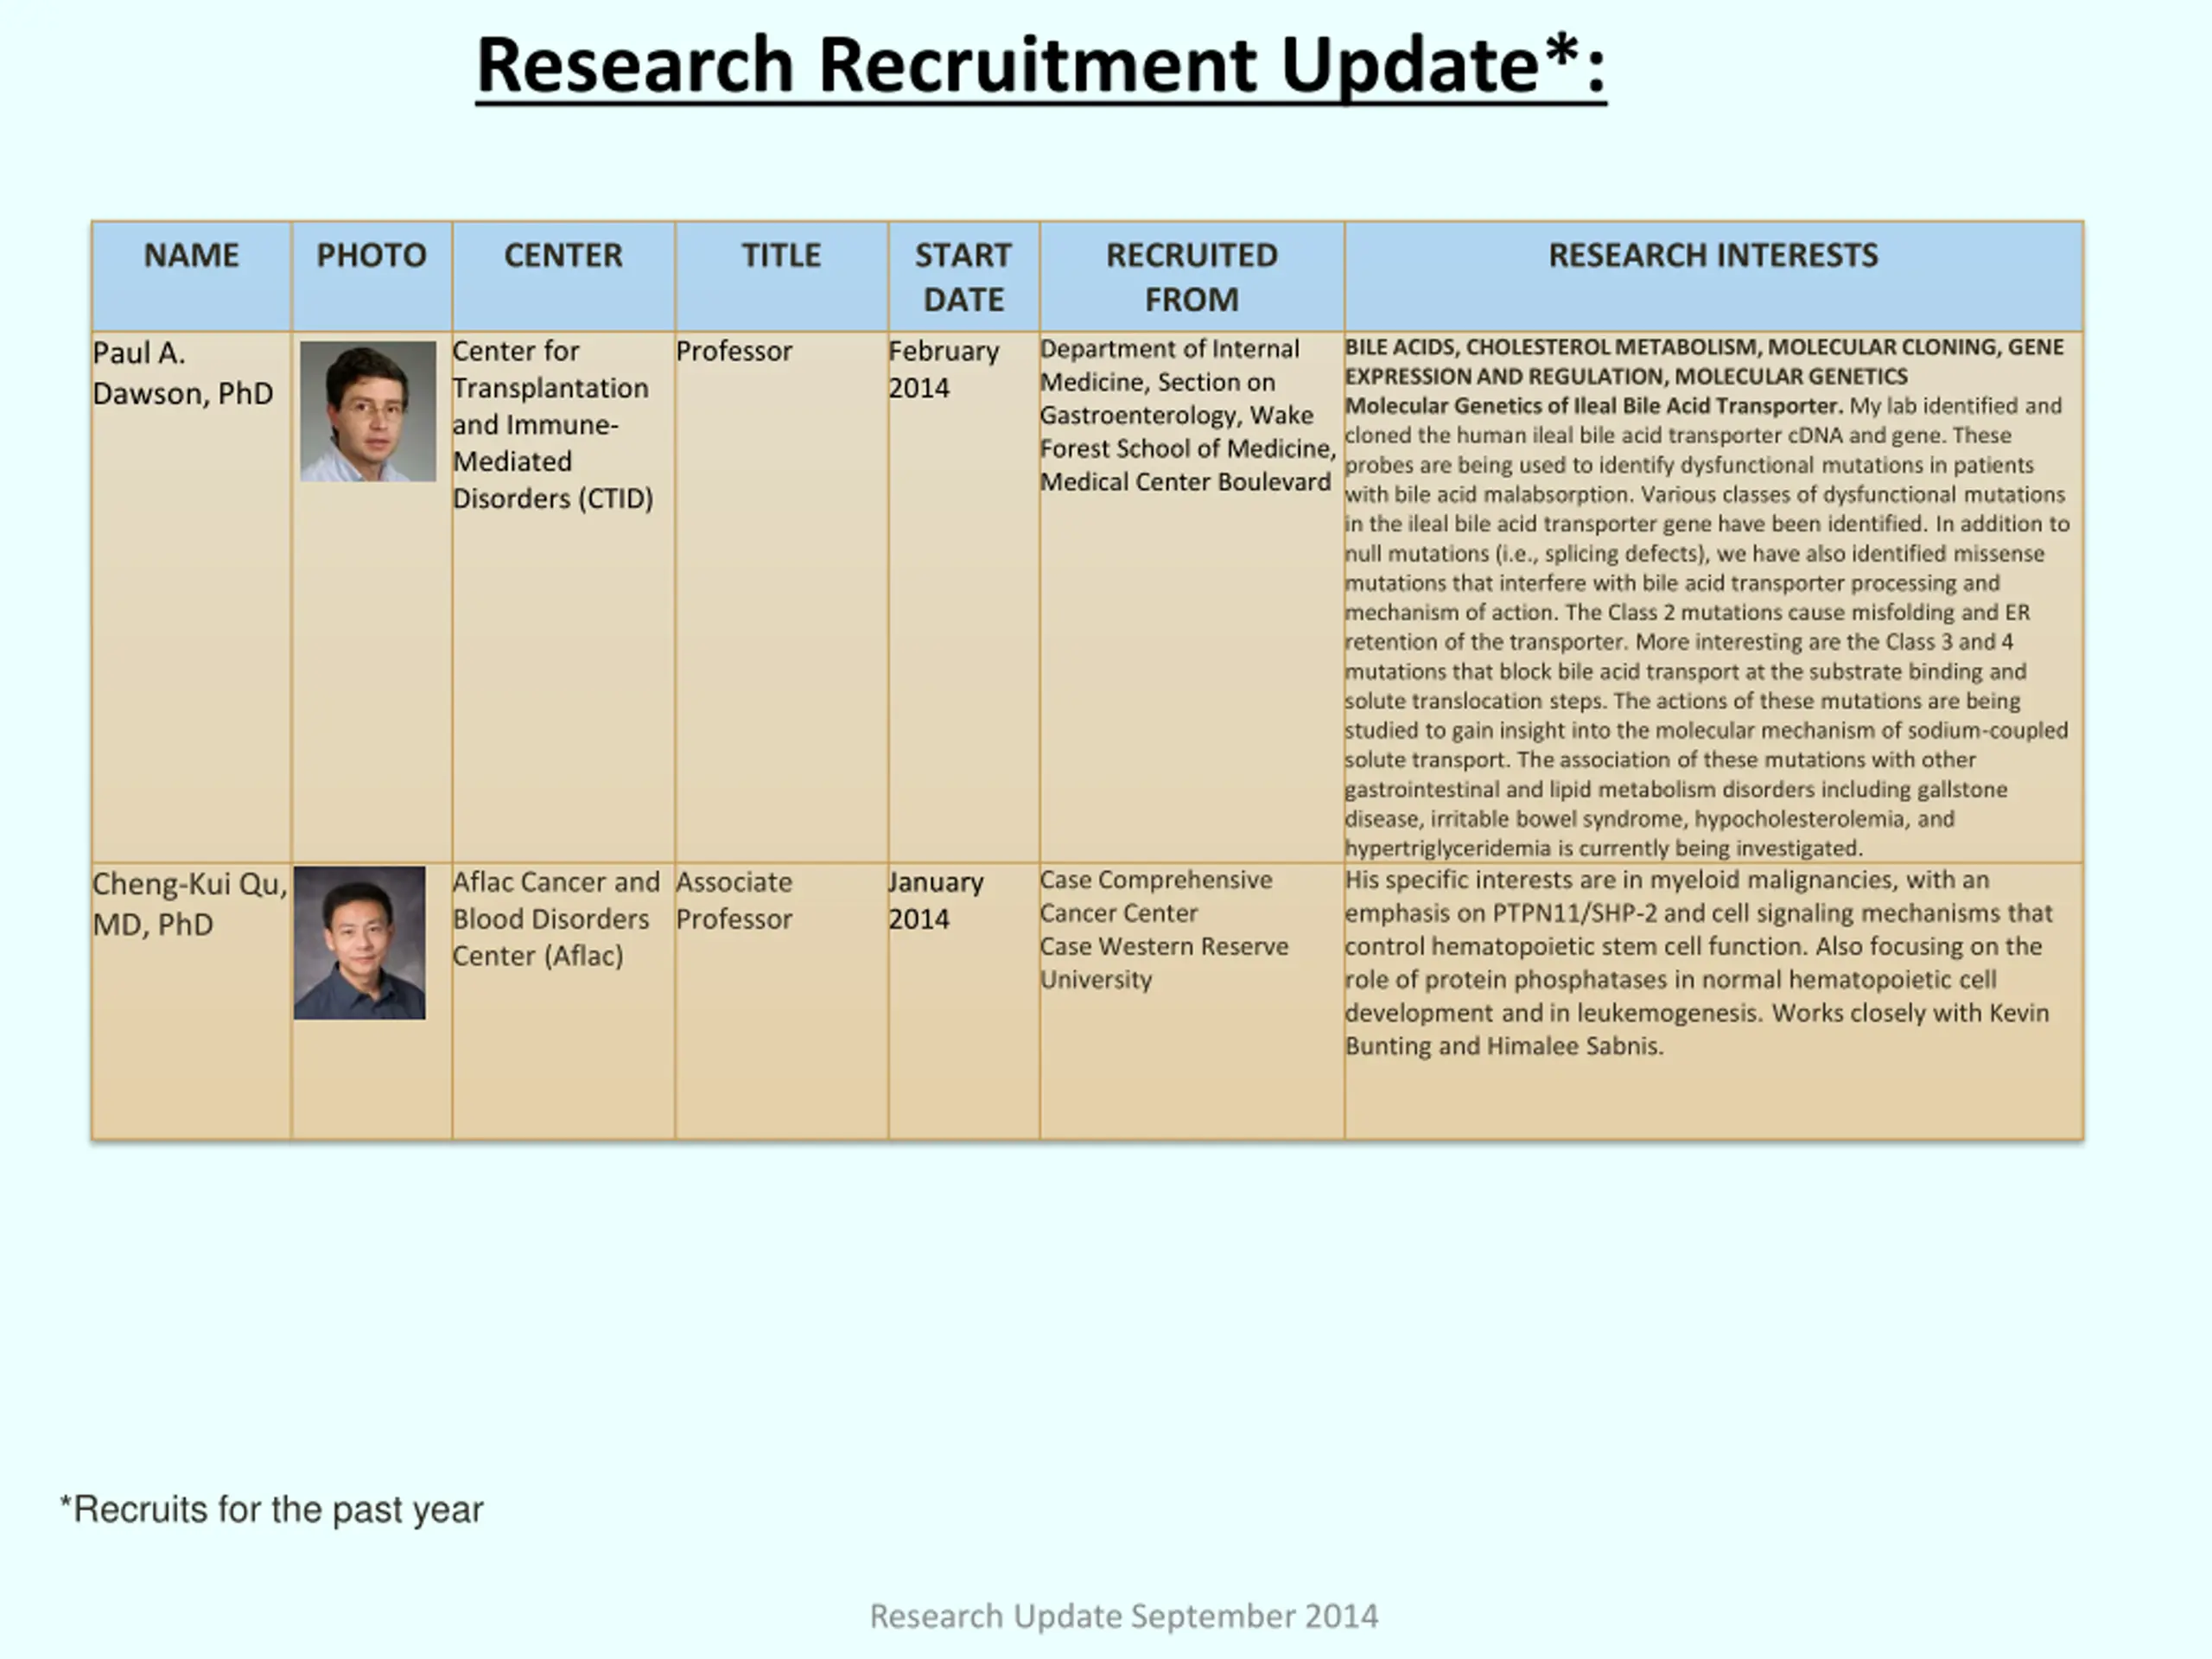Click the Aflac Cancer and Blood Disorders Center cell
Screen dimensions: 2212x1659
point(555,919)
